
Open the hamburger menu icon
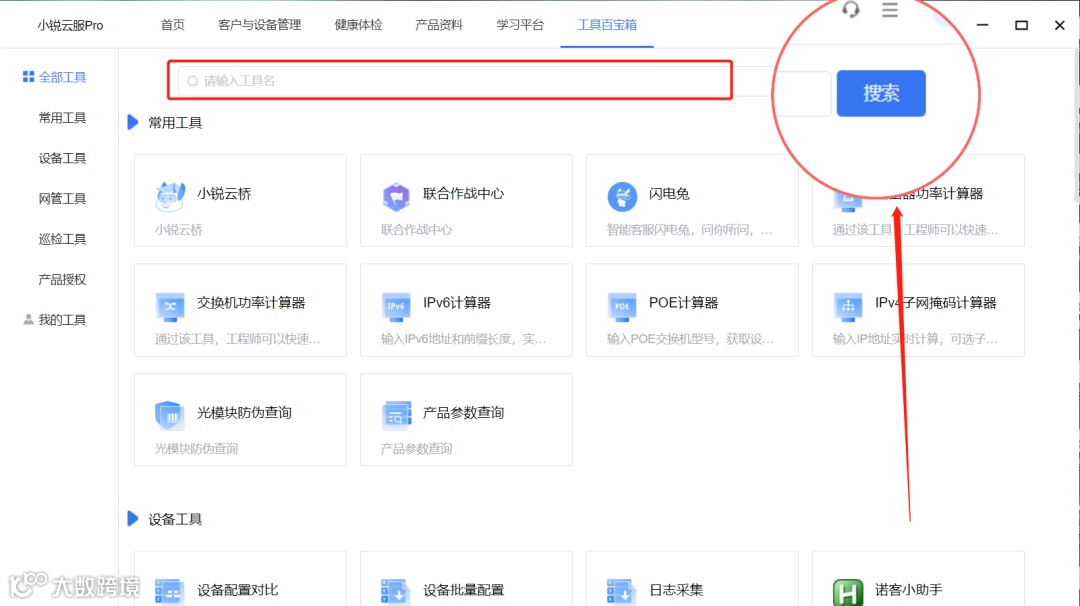pos(890,10)
